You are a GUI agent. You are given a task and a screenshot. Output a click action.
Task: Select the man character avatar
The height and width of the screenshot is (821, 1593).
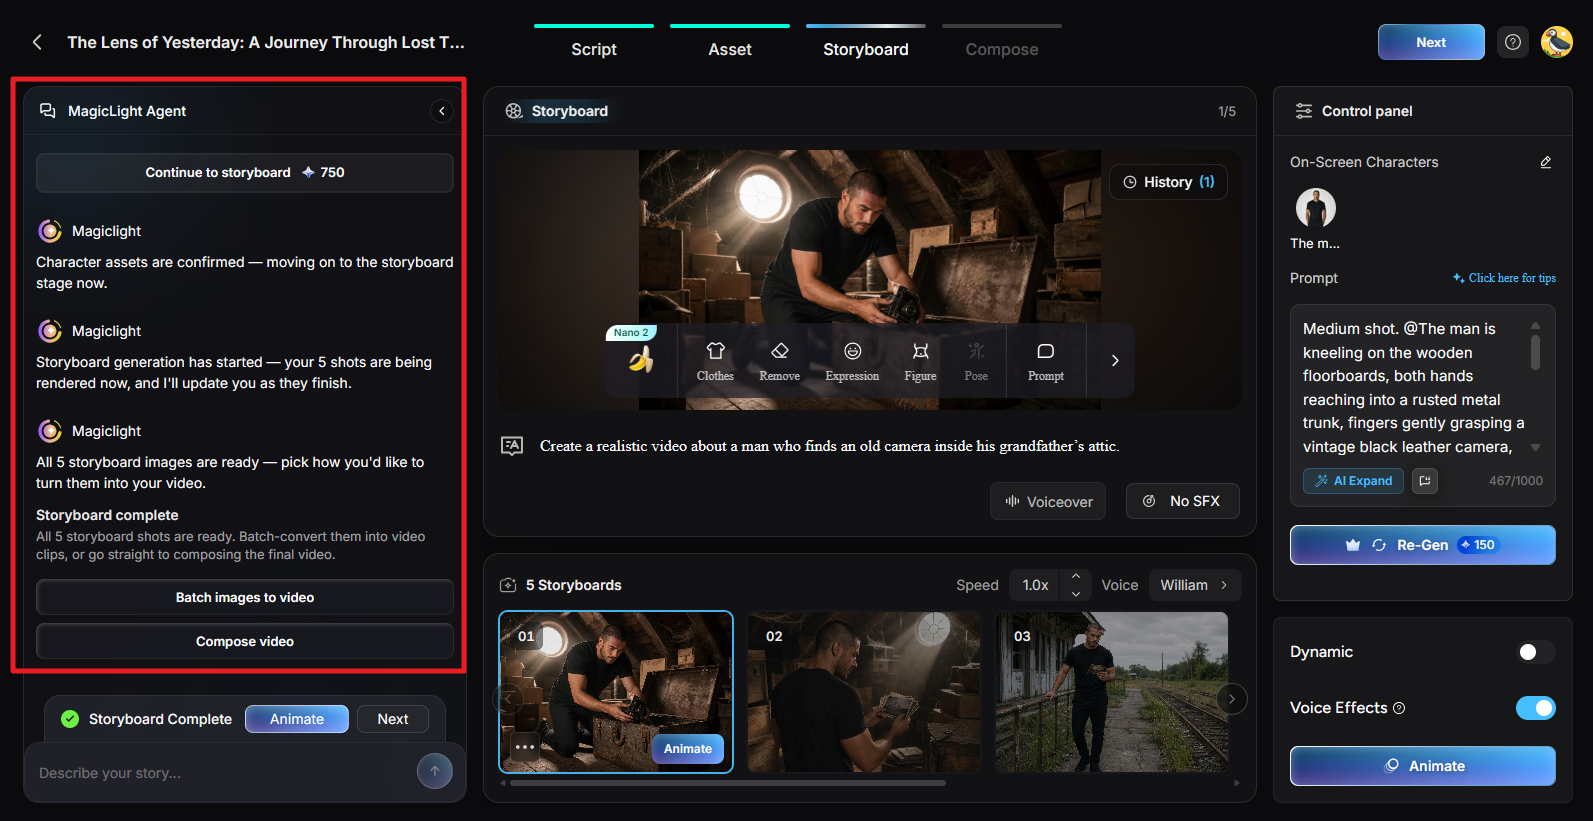[x=1316, y=208]
